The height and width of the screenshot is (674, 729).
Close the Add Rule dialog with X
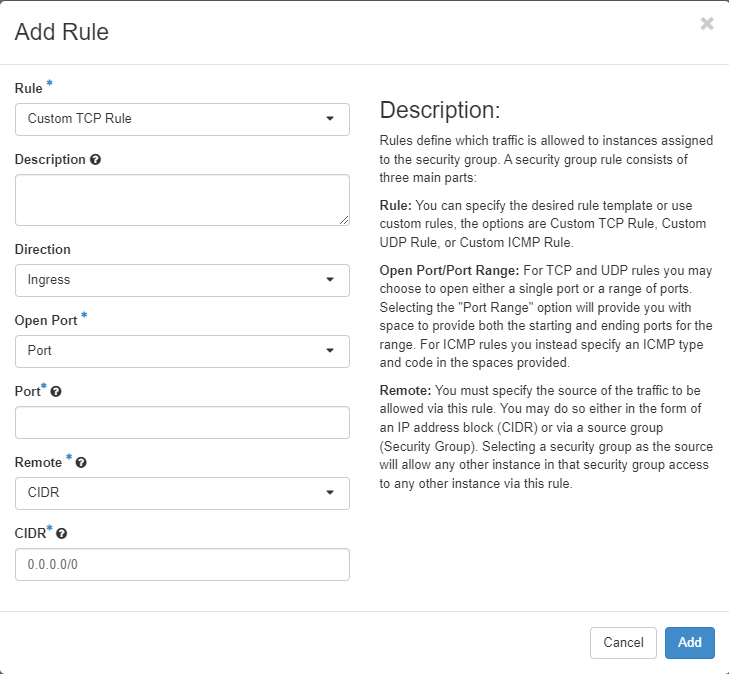click(x=707, y=24)
